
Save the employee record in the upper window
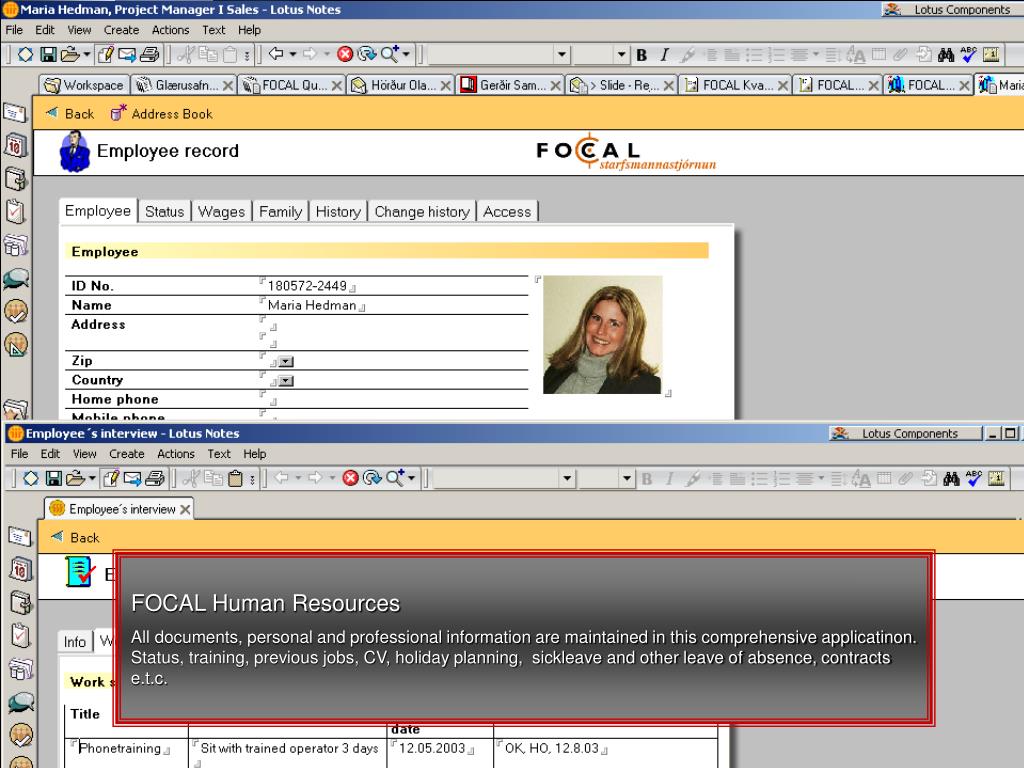click(48, 54)
